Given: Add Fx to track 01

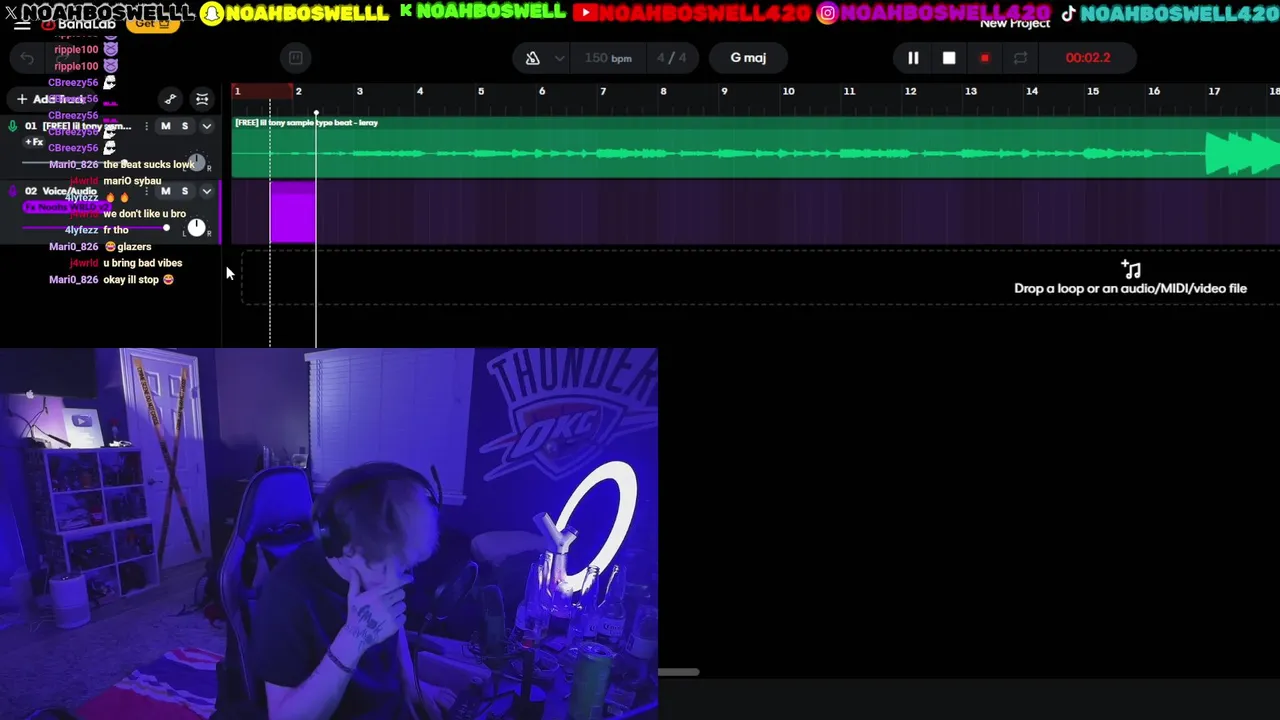Looking at the screenshot, I should click(x=35, y=142).
